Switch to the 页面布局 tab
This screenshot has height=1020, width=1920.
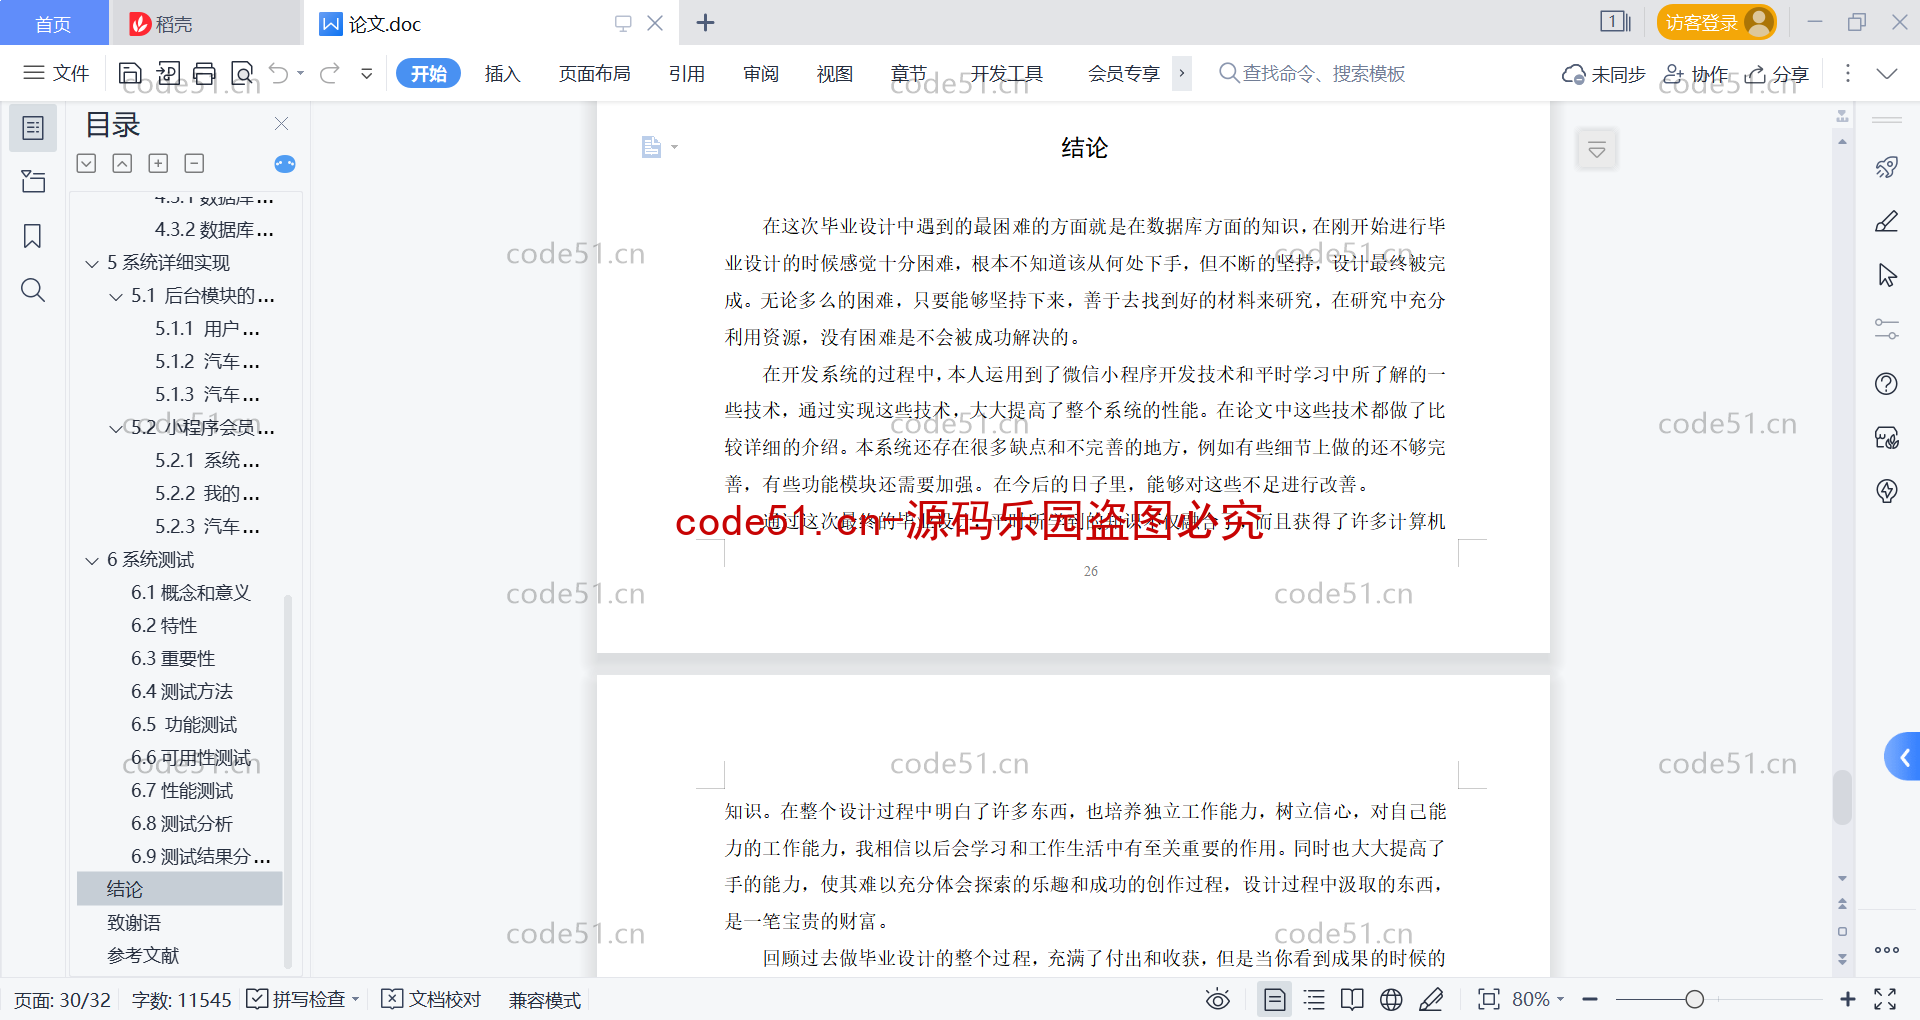594,73
